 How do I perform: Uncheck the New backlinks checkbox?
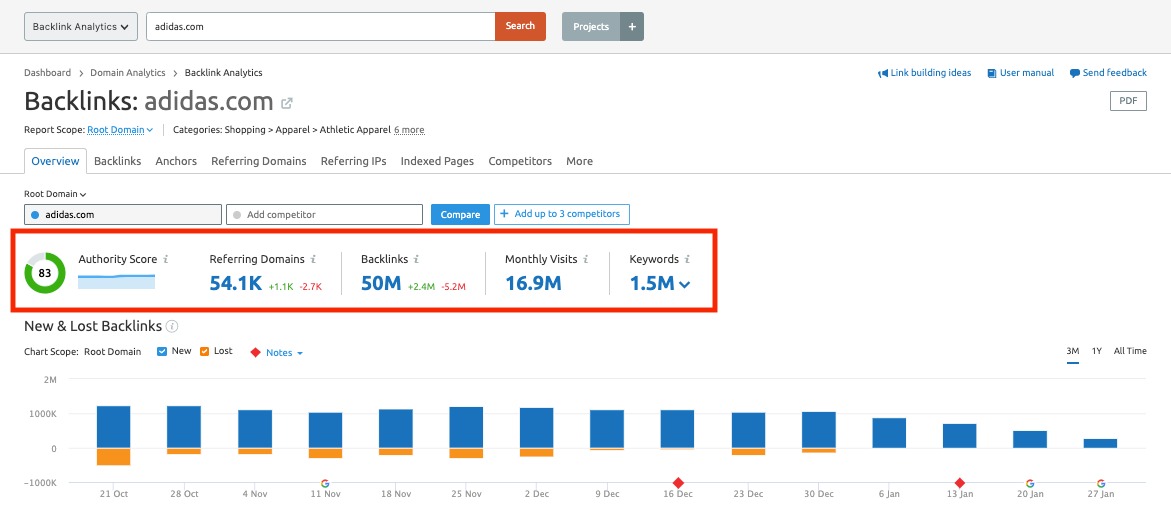click(x=161, y=351)
